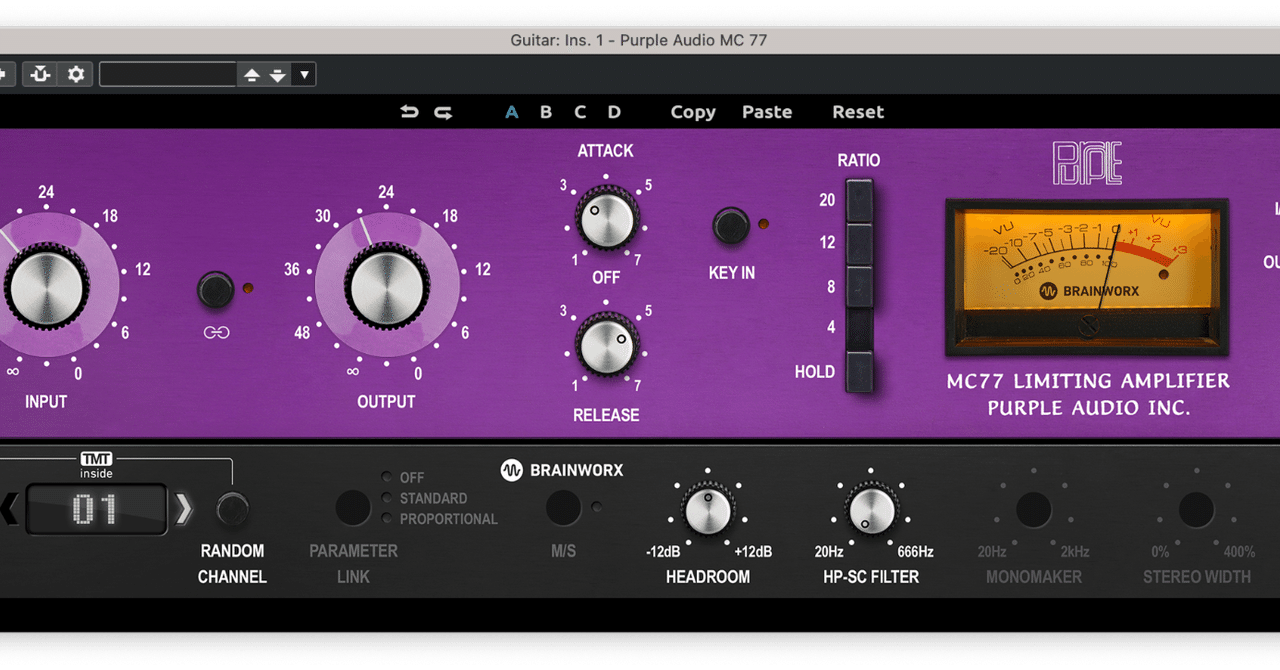Go to next TMT channel with right chevron
The height and width of the screenshot is (670, 1280).
[183, 510]
